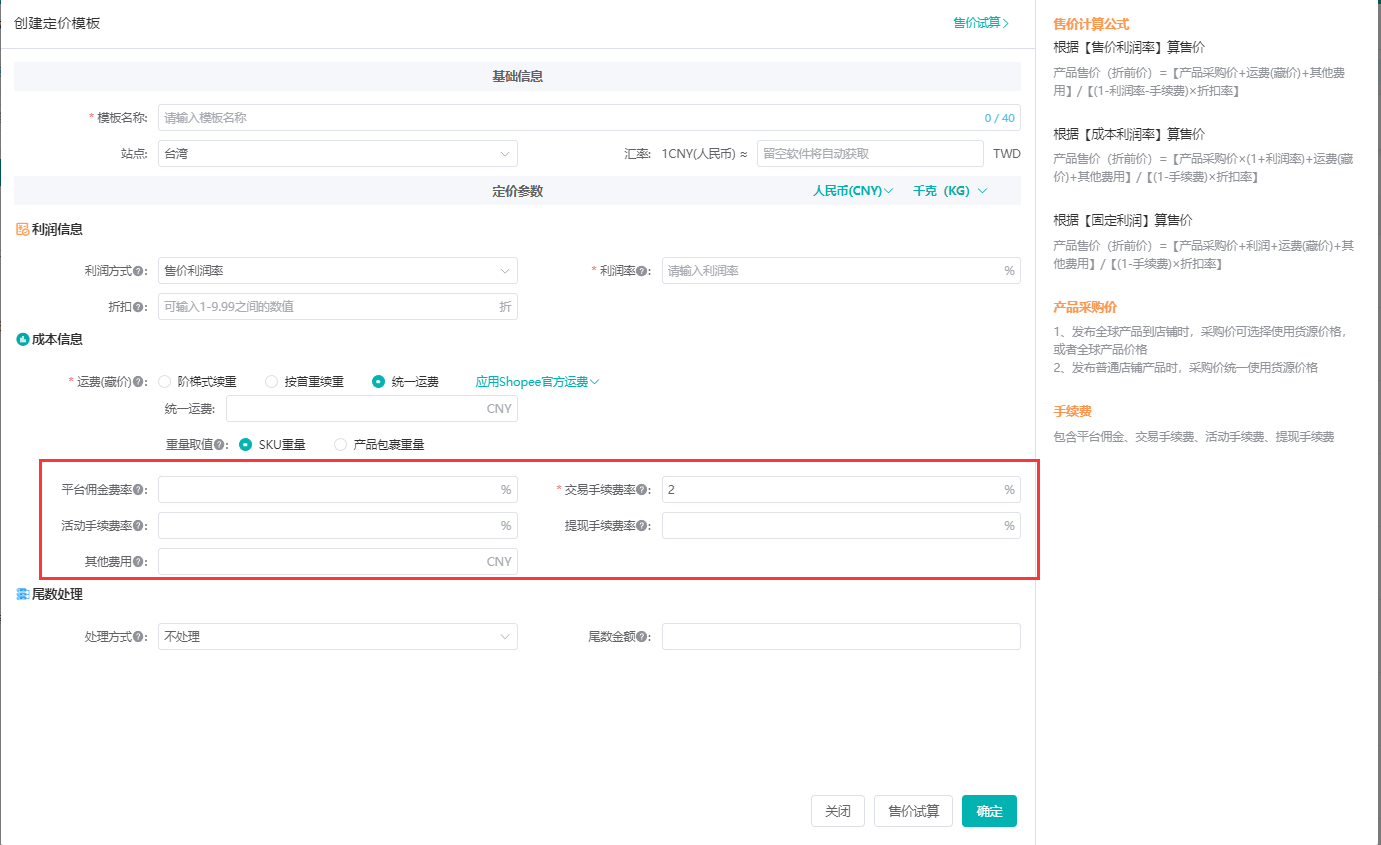Expand 应用Shopee官方运费 menu
The height and width of the screenshot is (845, 1381).
tap(537, 382)
